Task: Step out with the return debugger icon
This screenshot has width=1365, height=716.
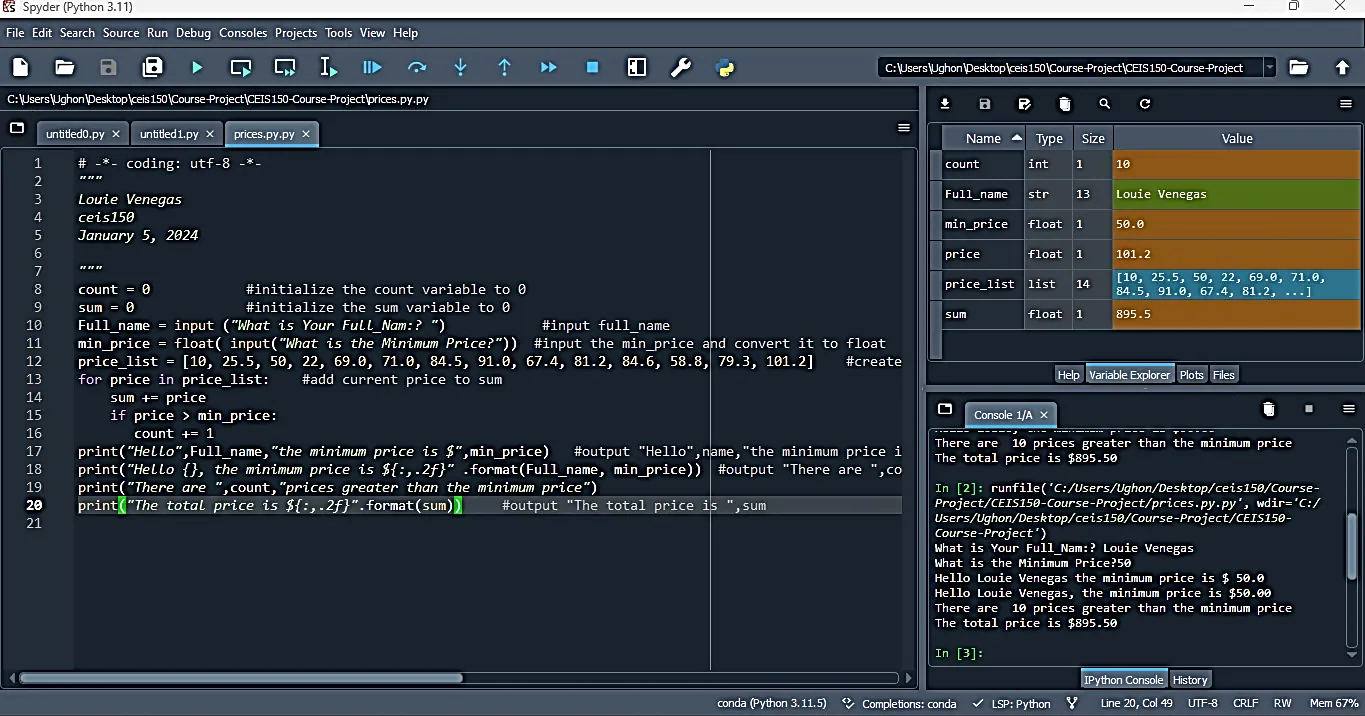Action: 504,67
